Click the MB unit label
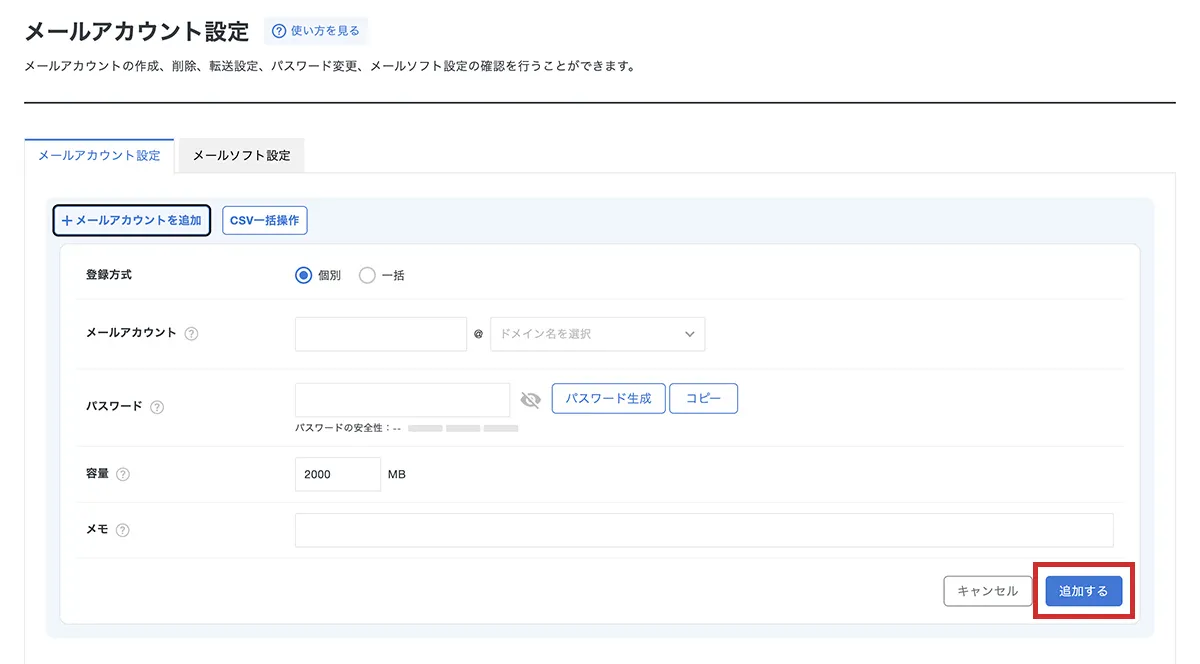Viewport: 1200px width, 664px height. coord(397,474)
